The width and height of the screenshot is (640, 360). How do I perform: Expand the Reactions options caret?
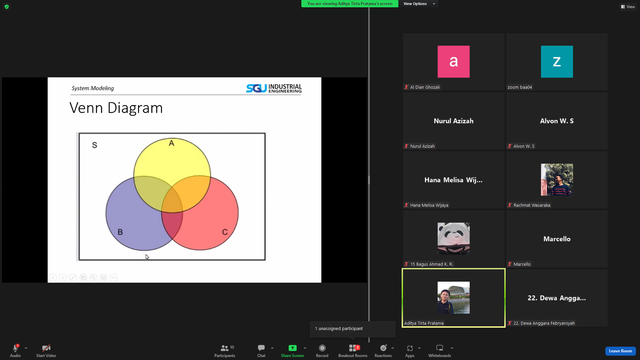[x=393, y=348]
